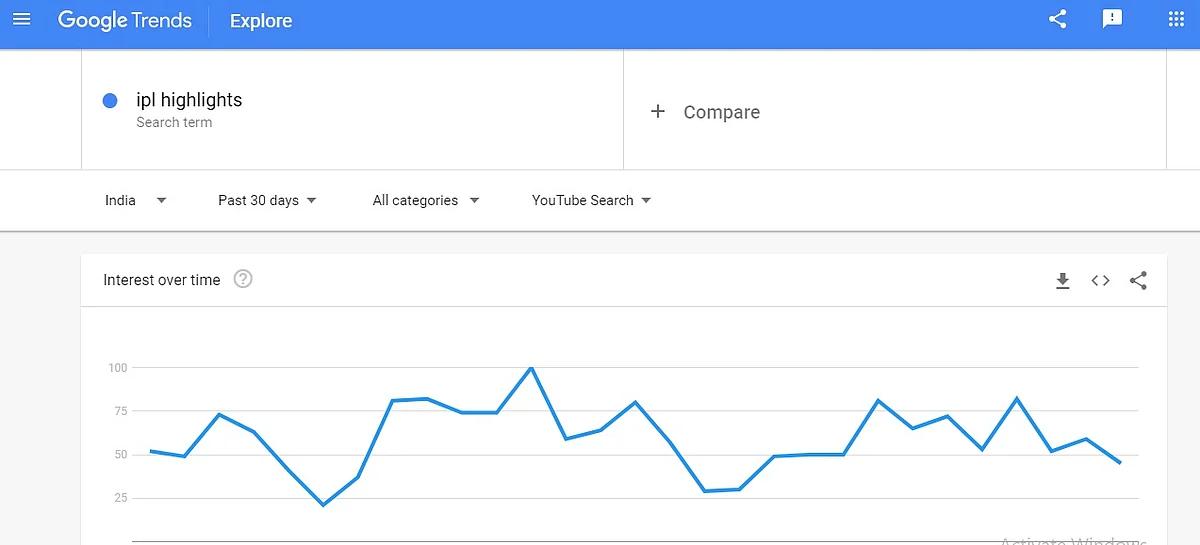This screenshot has width=1200, height=545.
Task: Select the Explore header item
Action: point(261,21)
